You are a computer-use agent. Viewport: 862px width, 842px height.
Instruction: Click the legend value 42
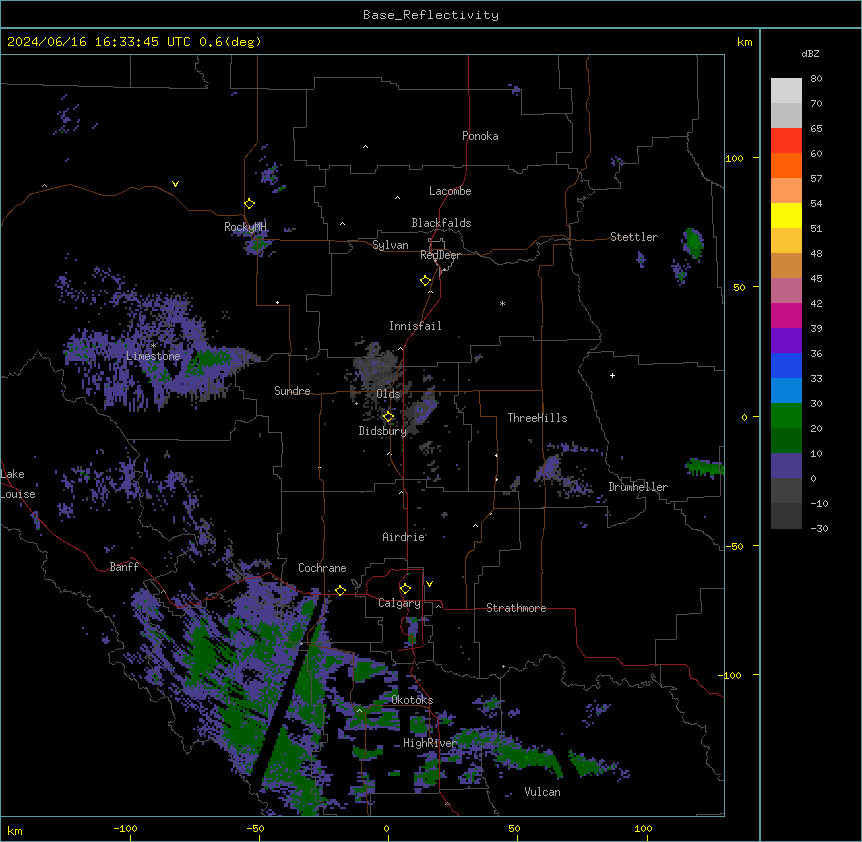(816, 303)
